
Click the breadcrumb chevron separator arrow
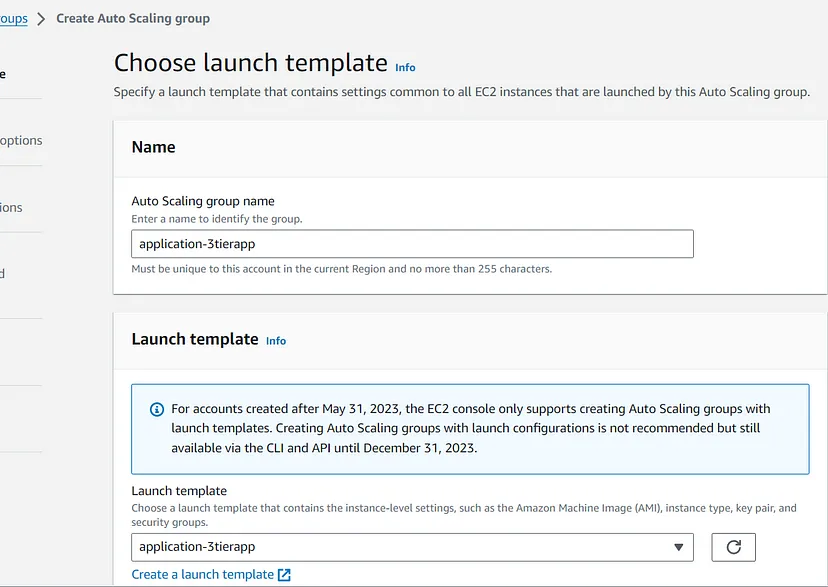[x=41, y=18]
